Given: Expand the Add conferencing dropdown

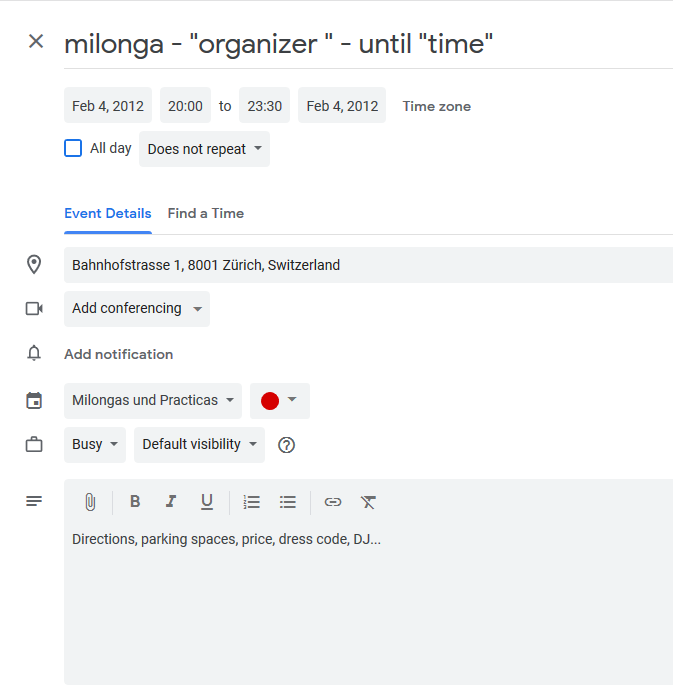Looking at the screenshot, I should pyautogui.click(x=137, y=309).
